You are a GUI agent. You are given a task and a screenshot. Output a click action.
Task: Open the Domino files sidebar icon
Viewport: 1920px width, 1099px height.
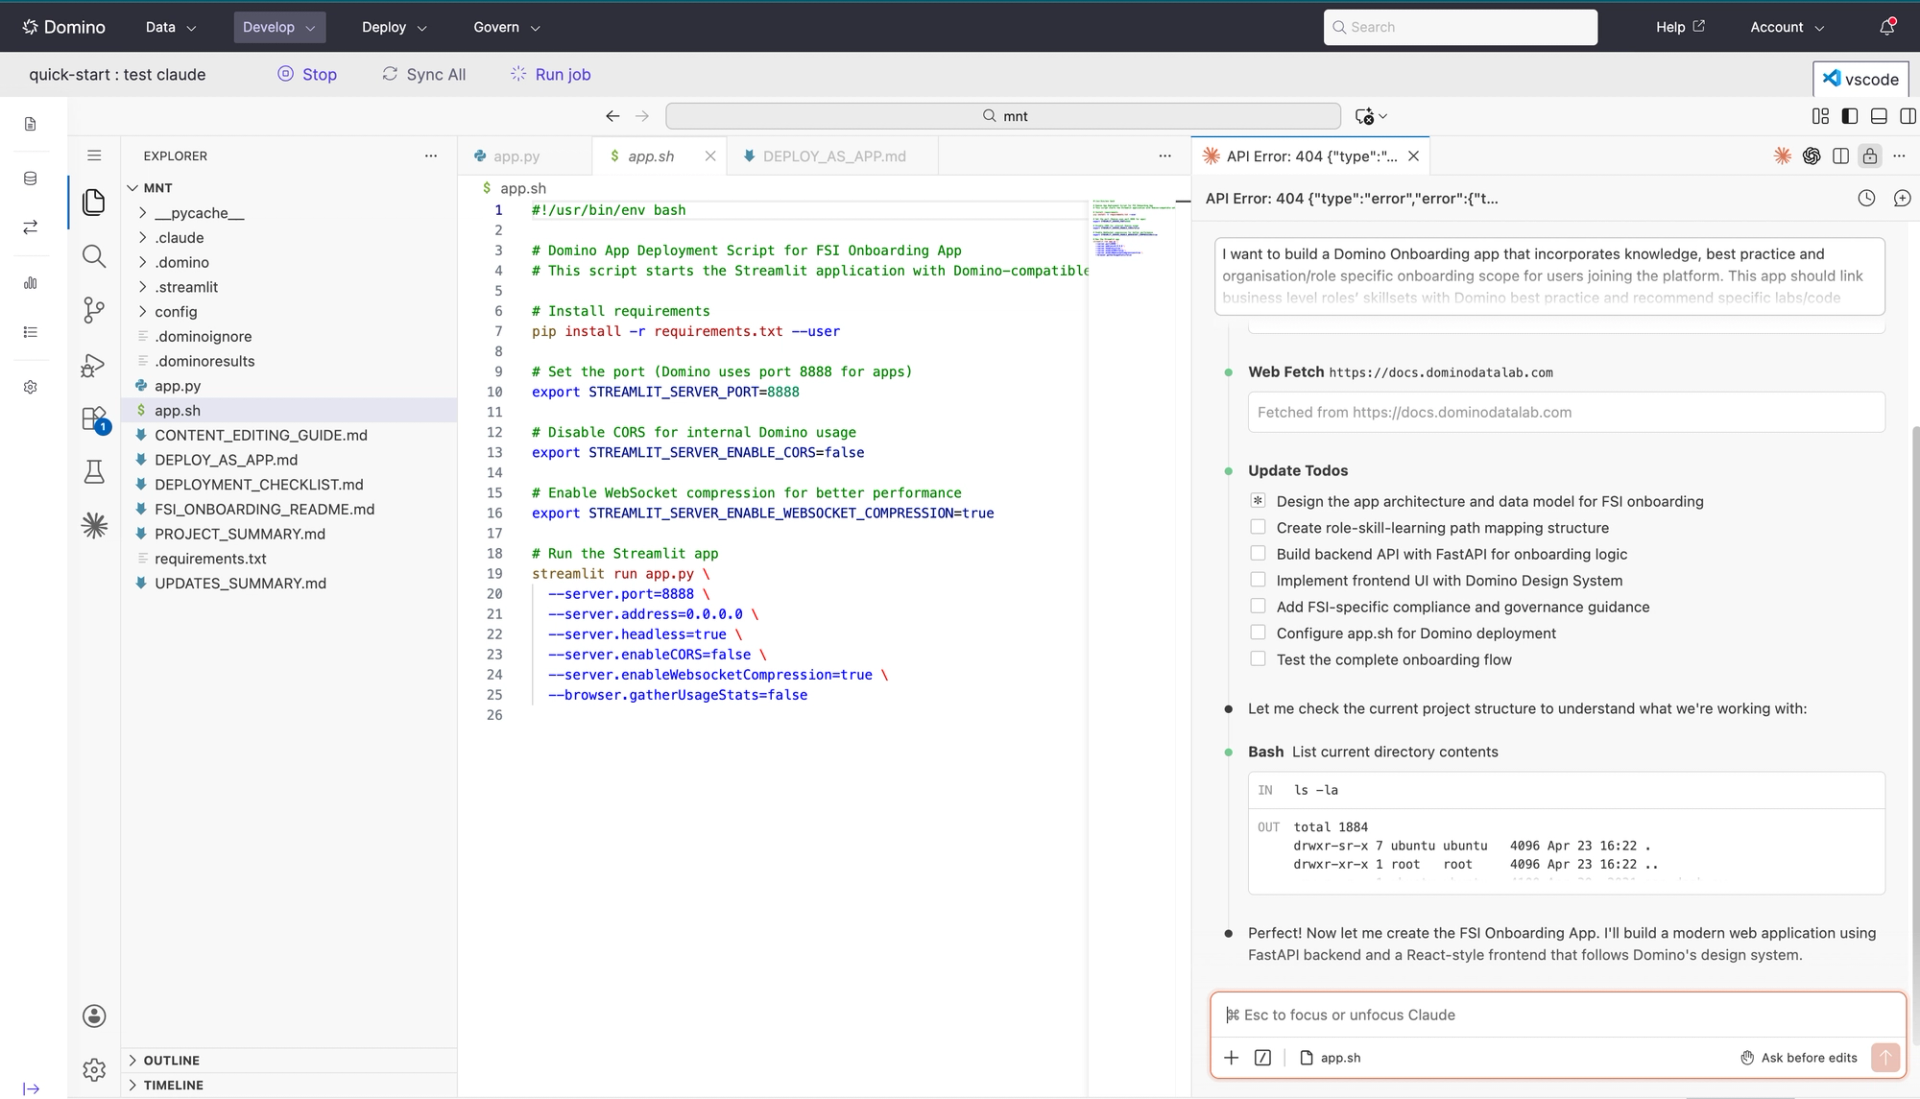tap(30, 124)
